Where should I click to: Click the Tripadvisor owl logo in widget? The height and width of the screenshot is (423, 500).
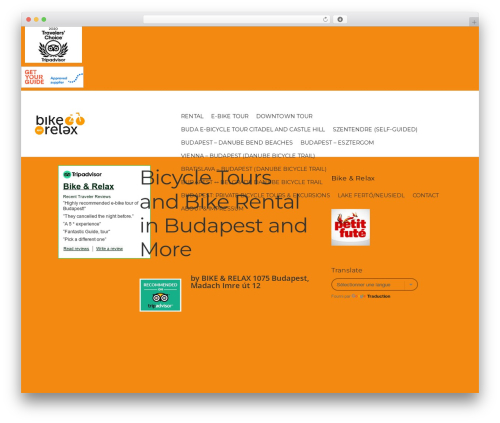coord(67,174)
